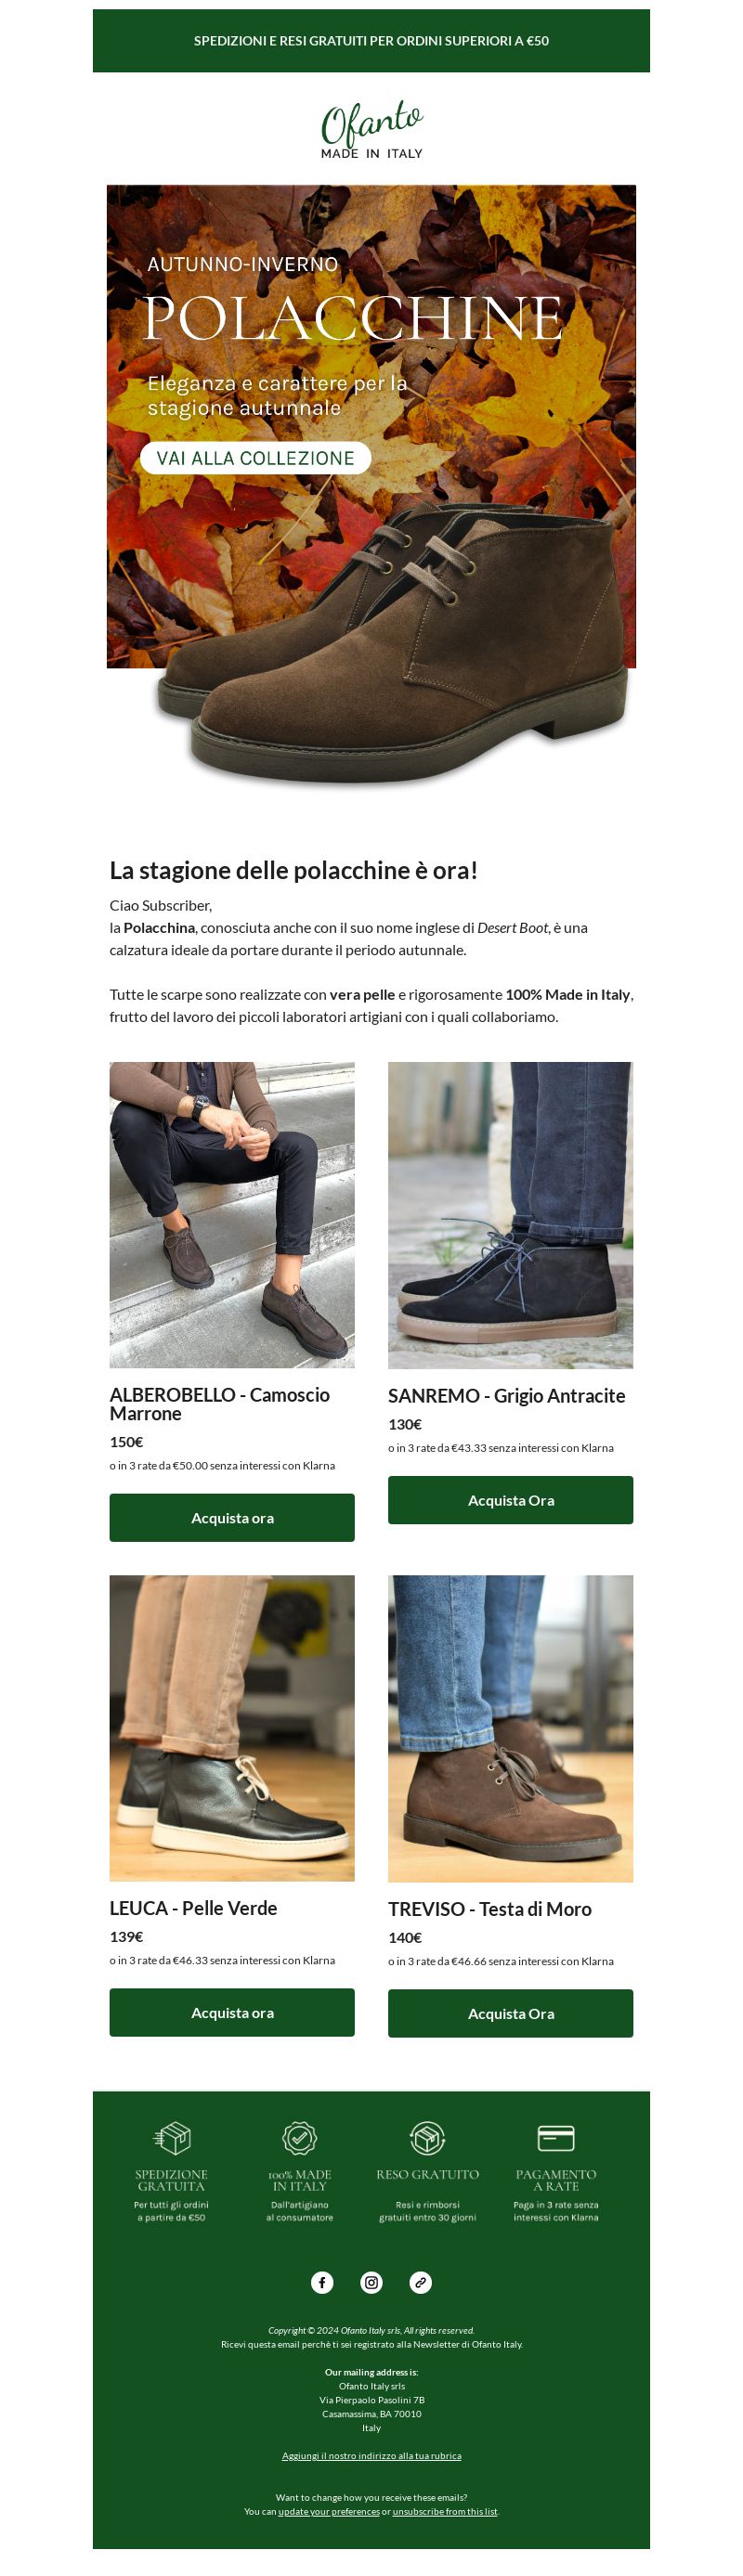Open the ALBEROBELLO shoe product photo
Viewport: 743px width, 2576px height.
click(x=232, y=1214)
